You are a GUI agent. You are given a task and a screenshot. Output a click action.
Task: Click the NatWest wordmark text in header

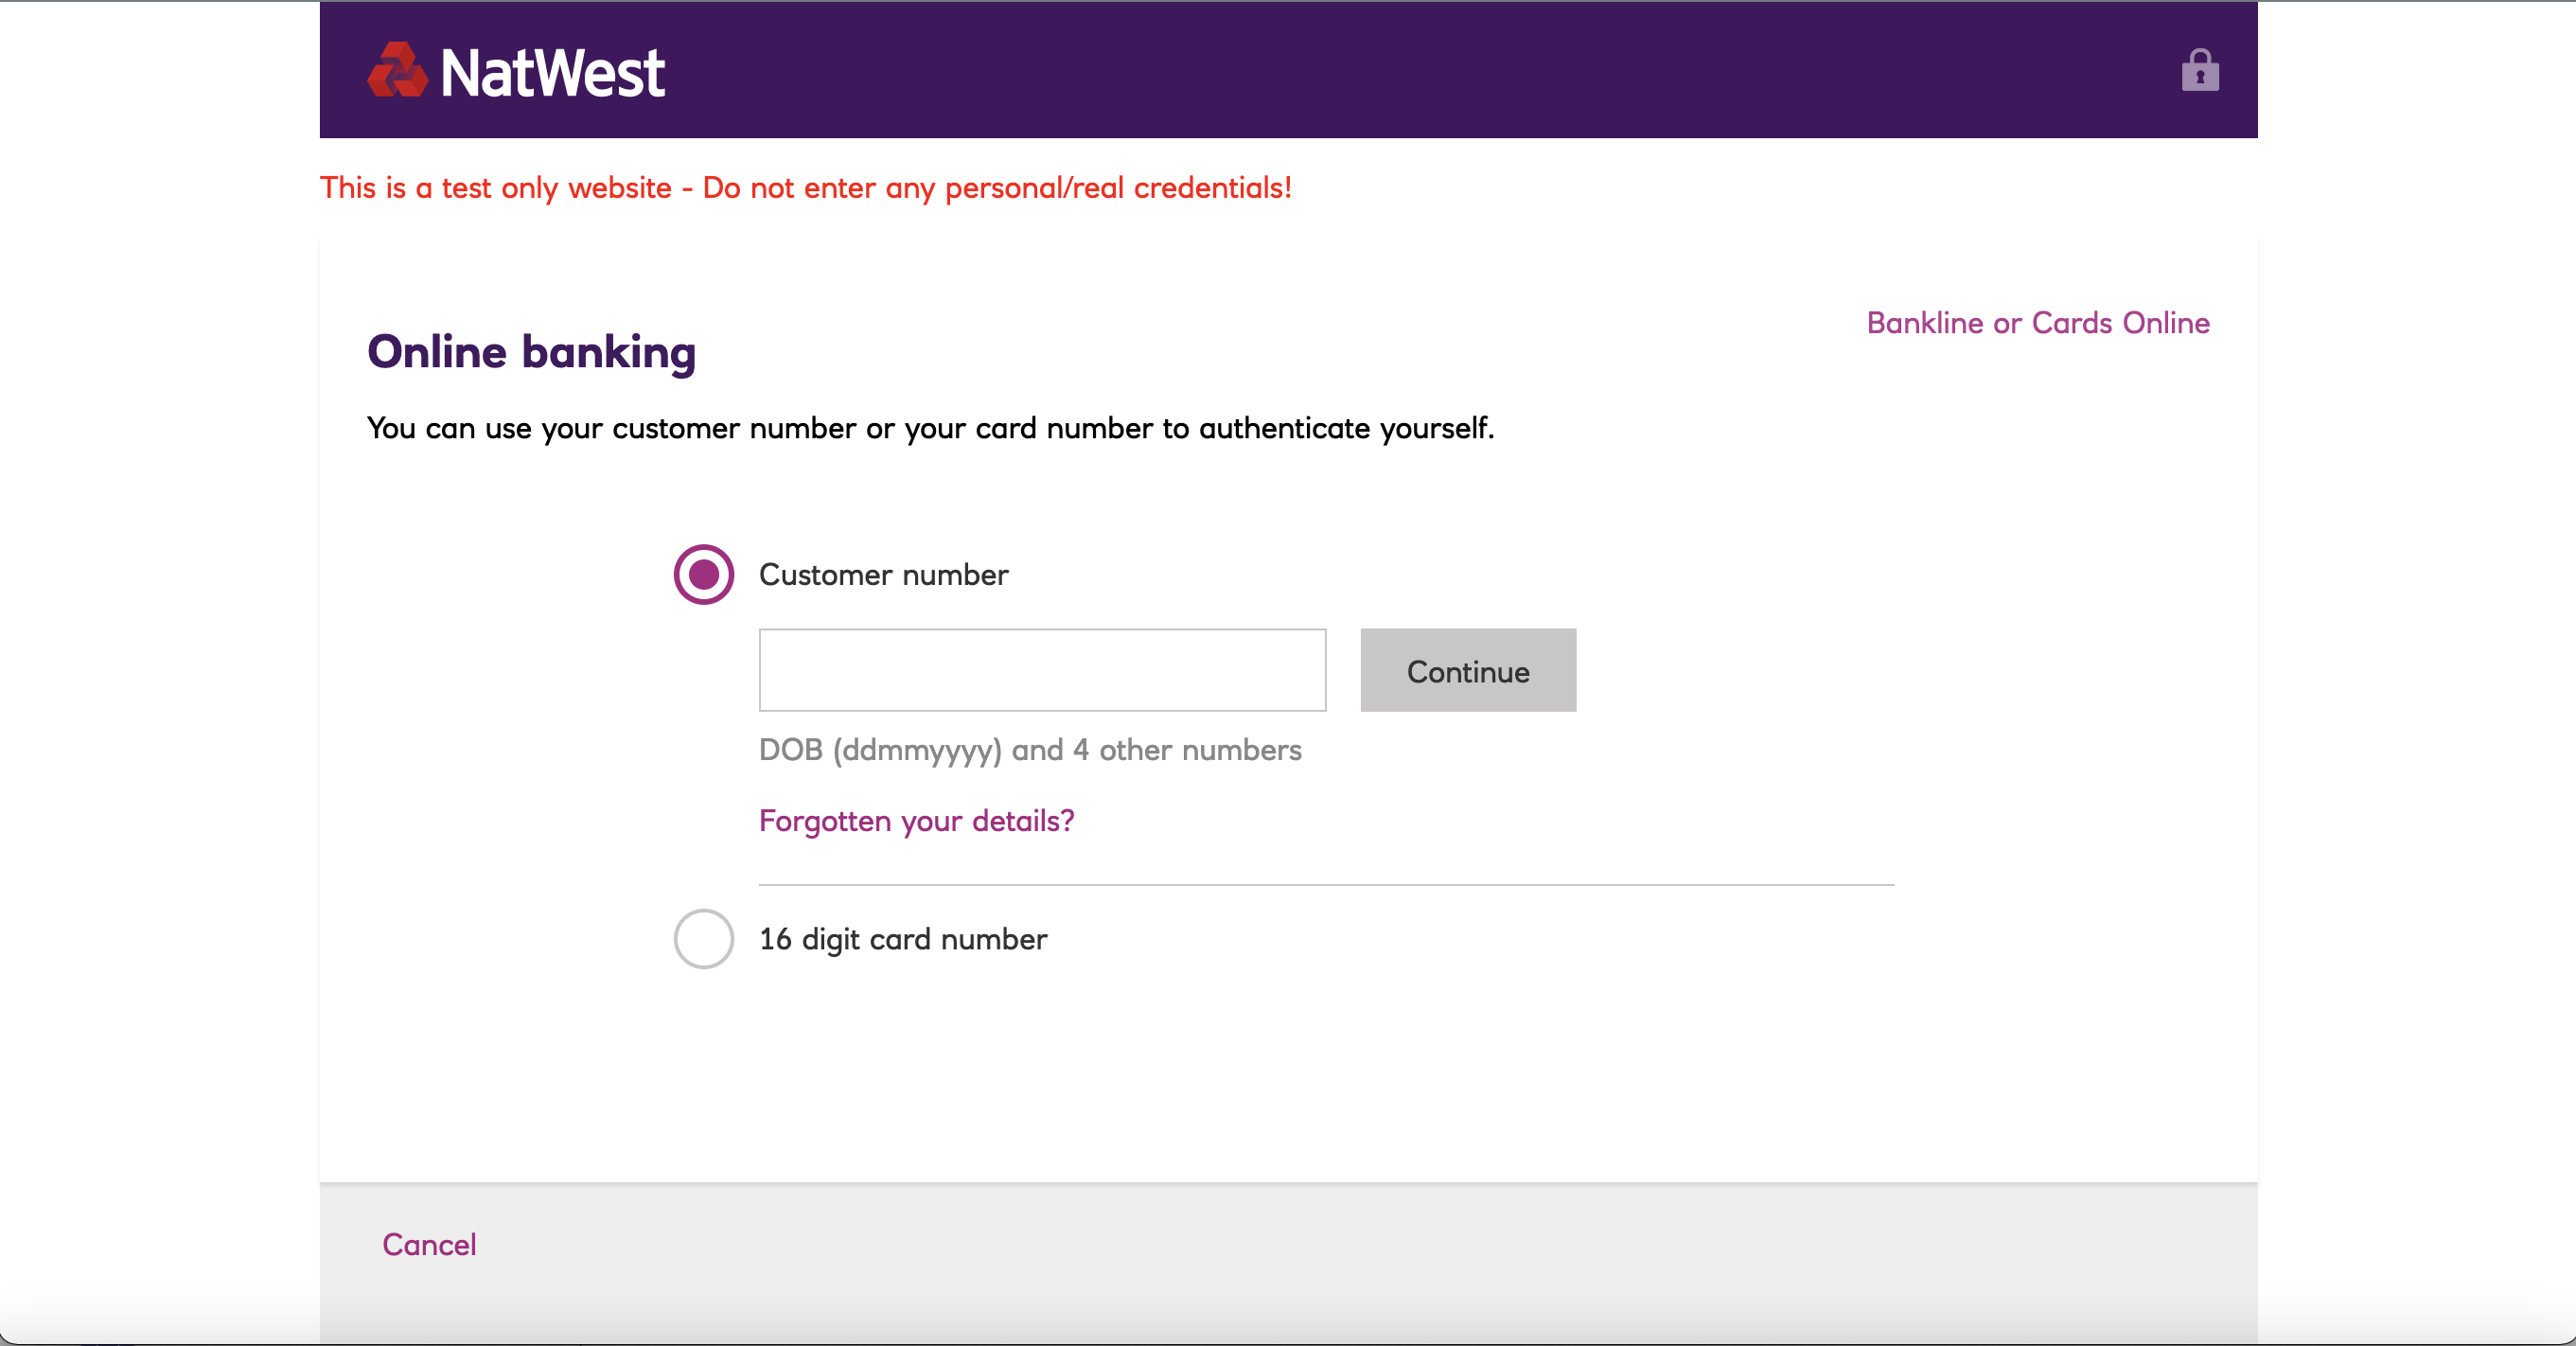[x=552, y=73]
